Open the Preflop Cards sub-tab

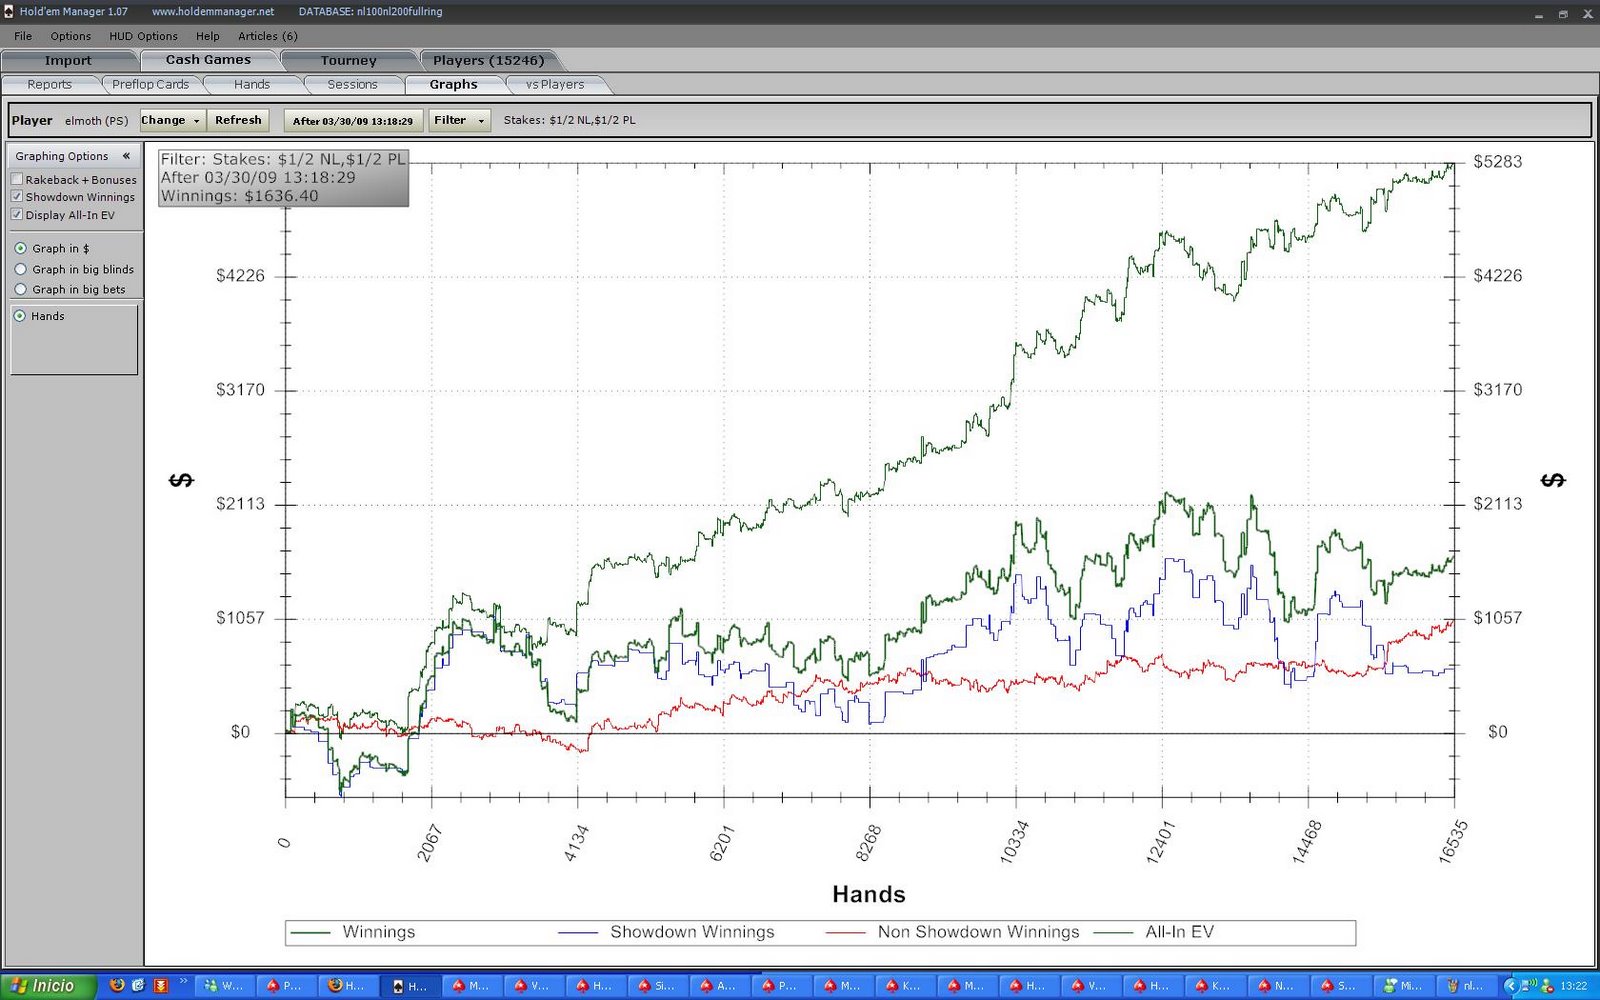(150, 85)
